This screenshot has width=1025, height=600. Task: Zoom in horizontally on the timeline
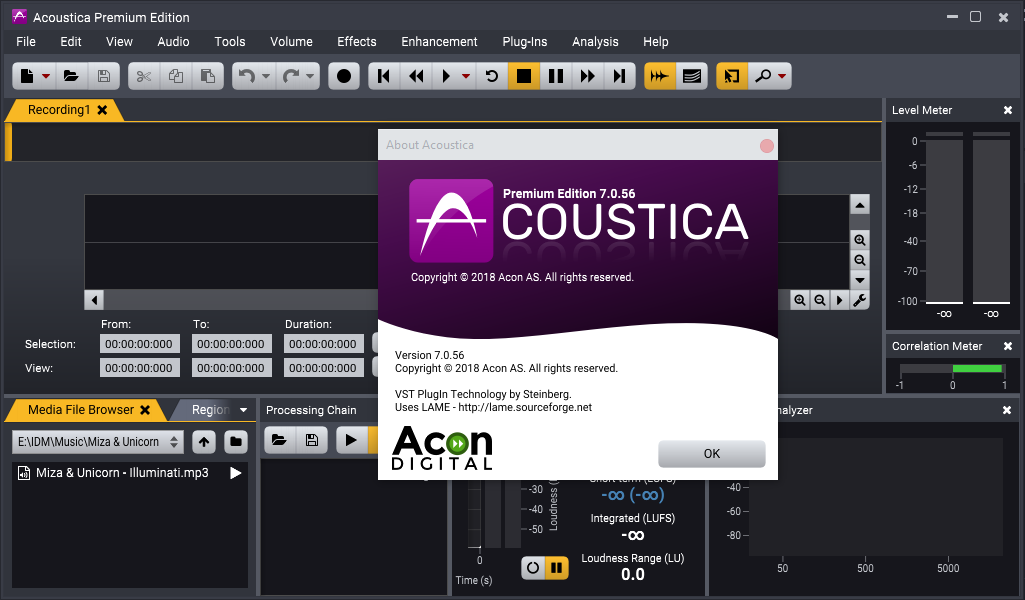click(x=799, y=300)
